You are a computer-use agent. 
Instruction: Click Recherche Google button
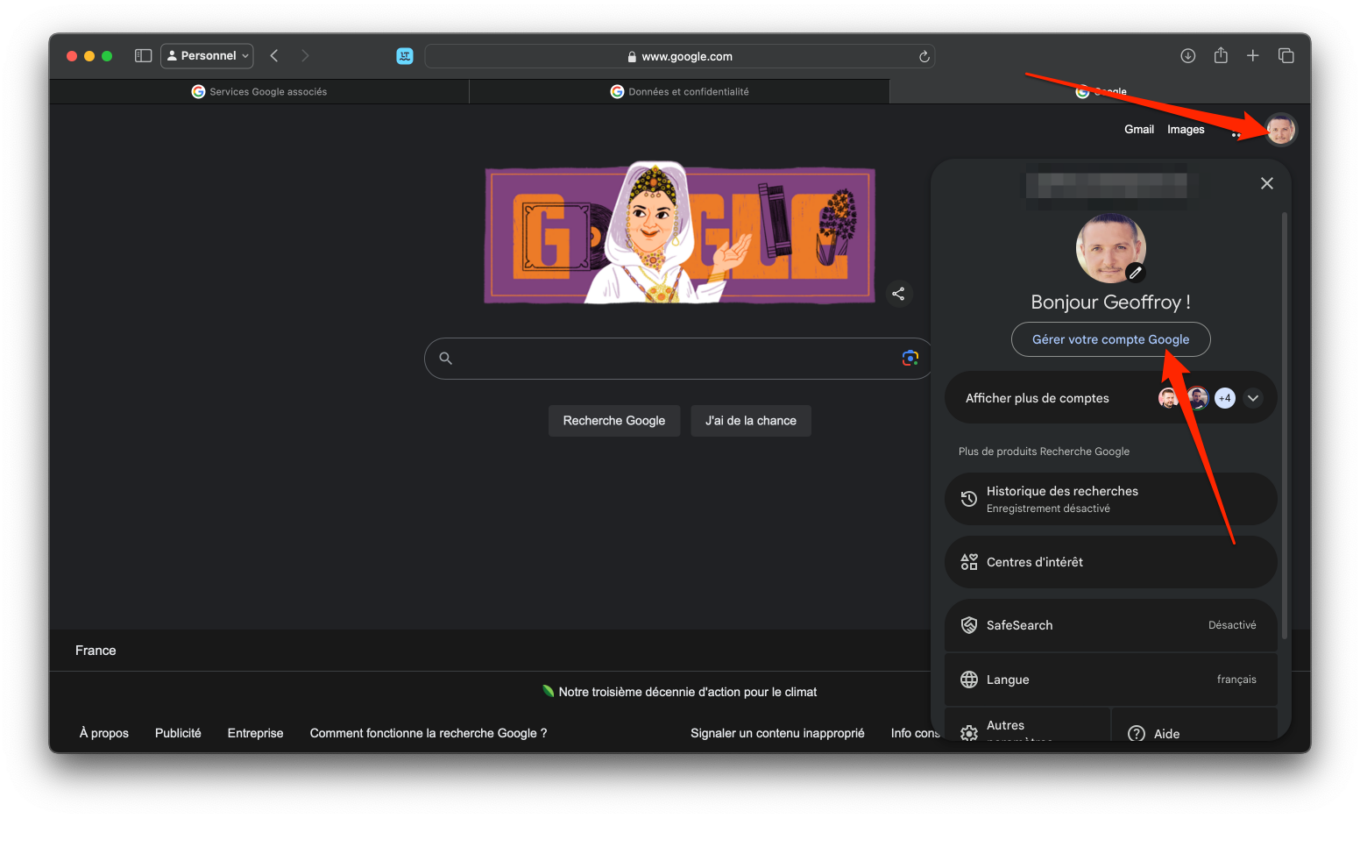click(x=614, y=421)
